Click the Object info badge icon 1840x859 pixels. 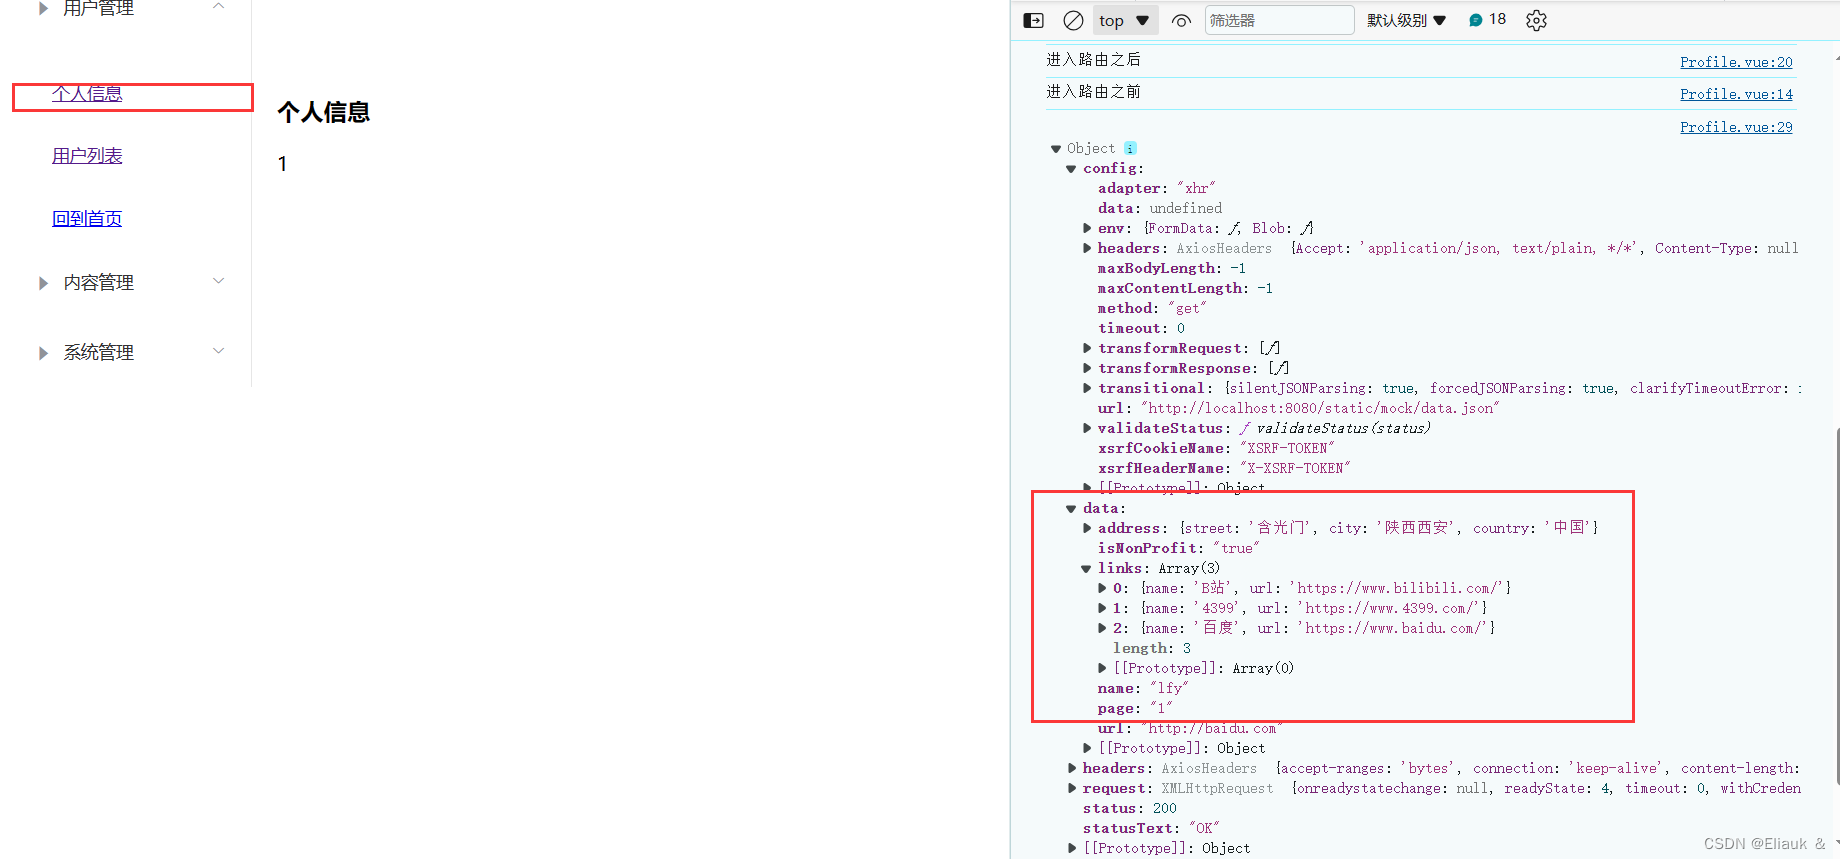coord(1130,148)
